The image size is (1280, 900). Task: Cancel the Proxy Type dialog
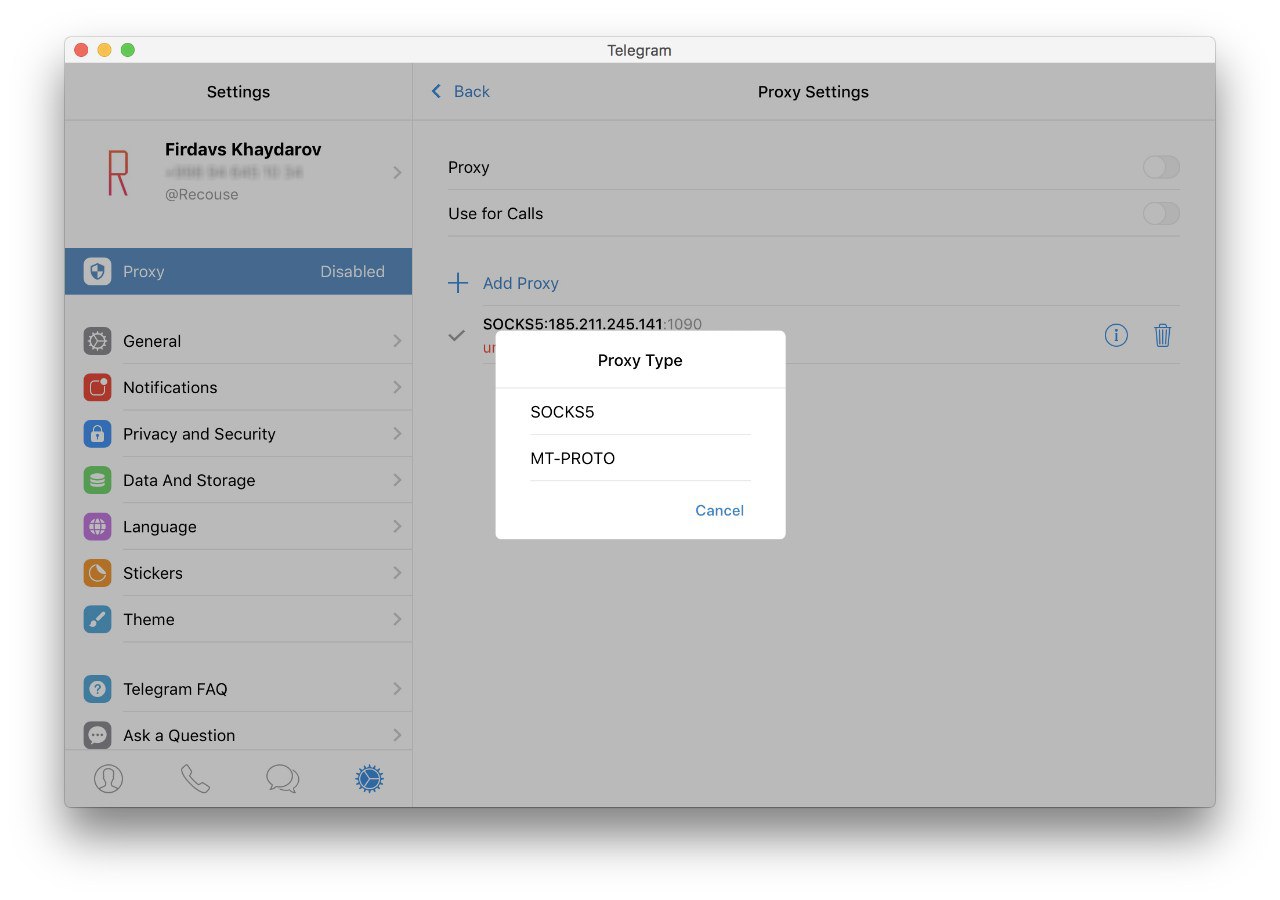pyautogui.click(x=719, y=510)
